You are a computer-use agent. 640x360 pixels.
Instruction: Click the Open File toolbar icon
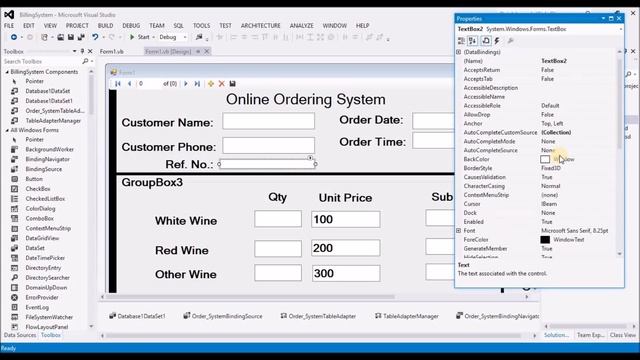pyautogui.click(x=60, y=37)
